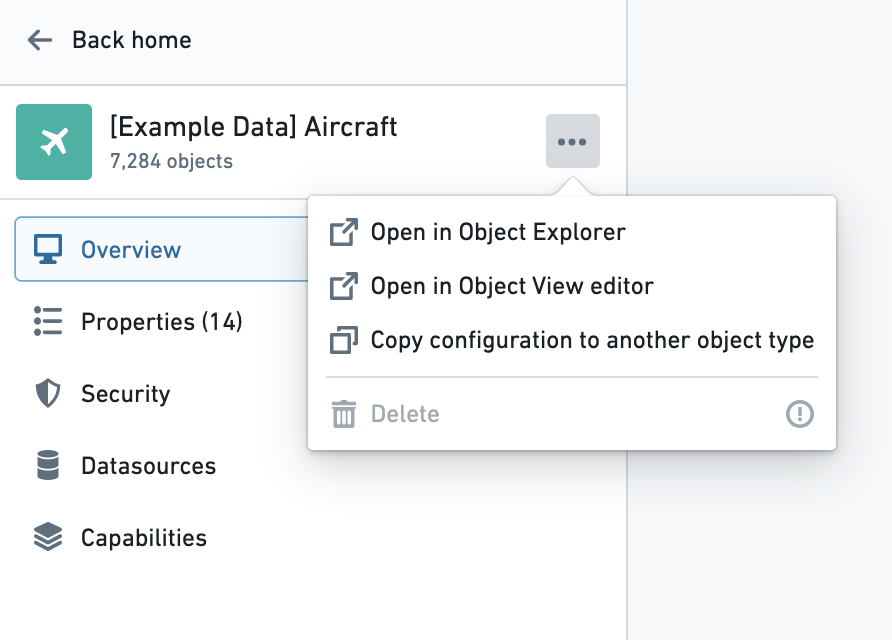Go to Back home link
The height and width of the screenshot is (640, 892).
click(131, 40)
